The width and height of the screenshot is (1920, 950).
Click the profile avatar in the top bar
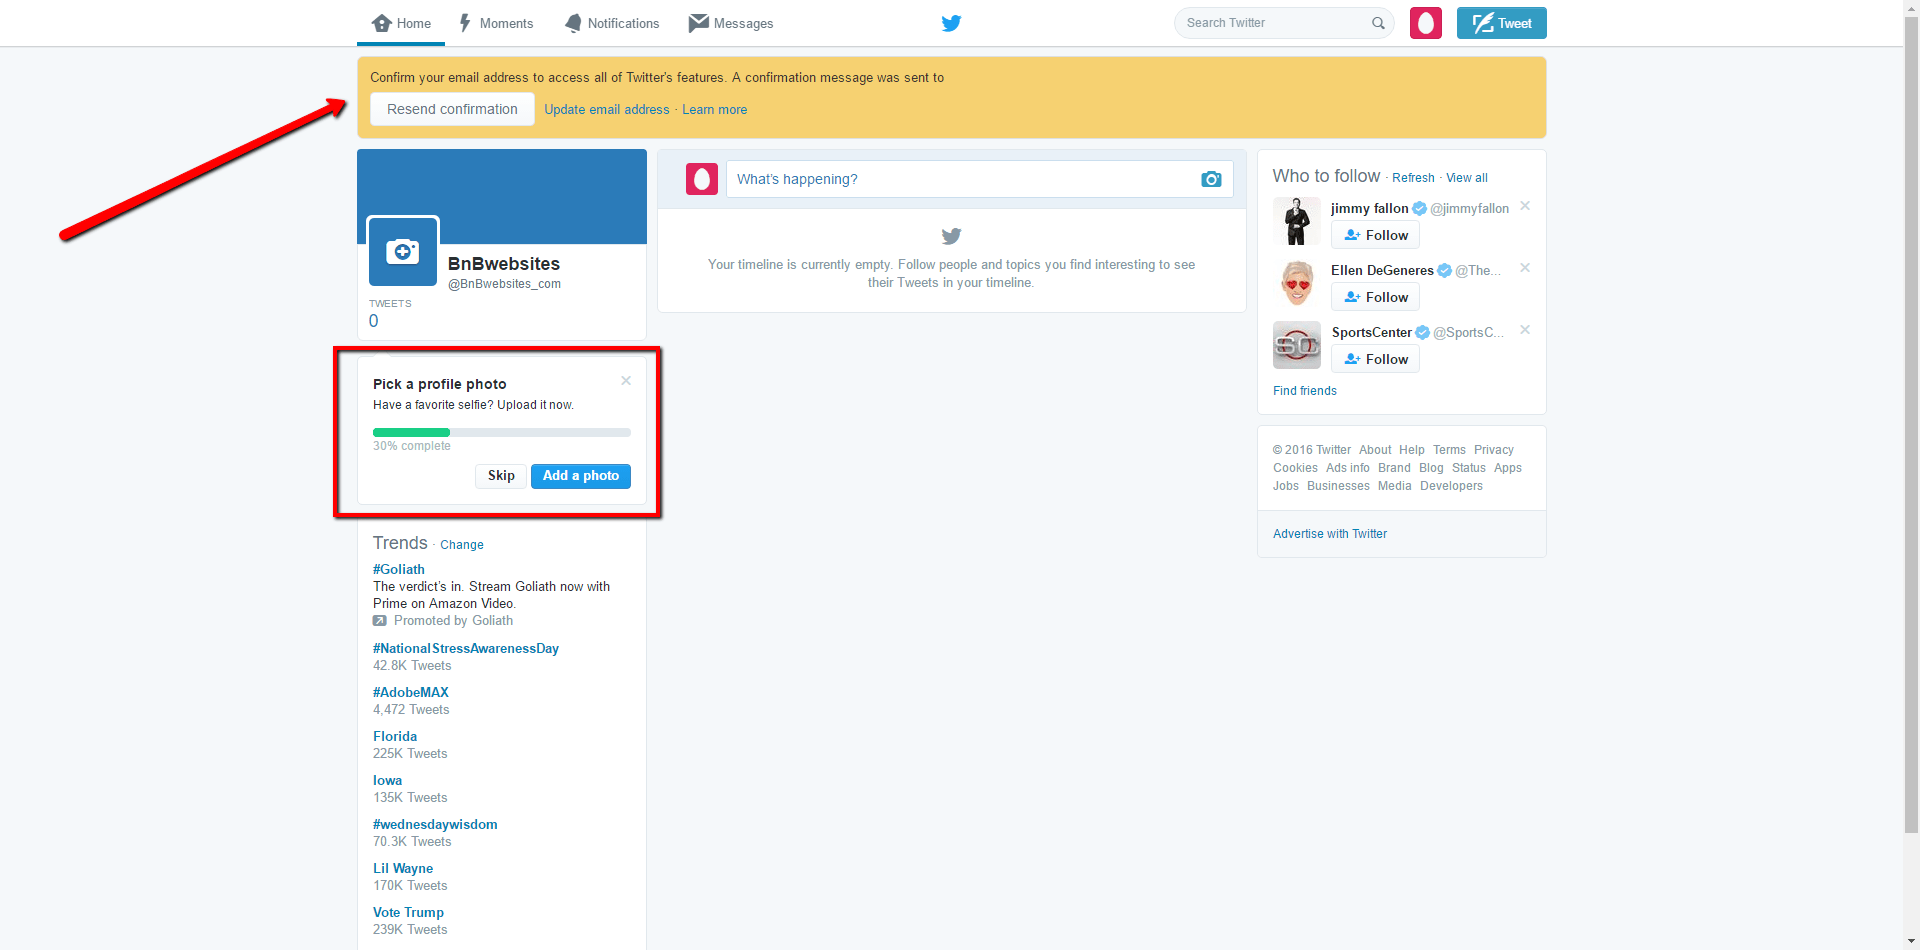[1425, 22]
